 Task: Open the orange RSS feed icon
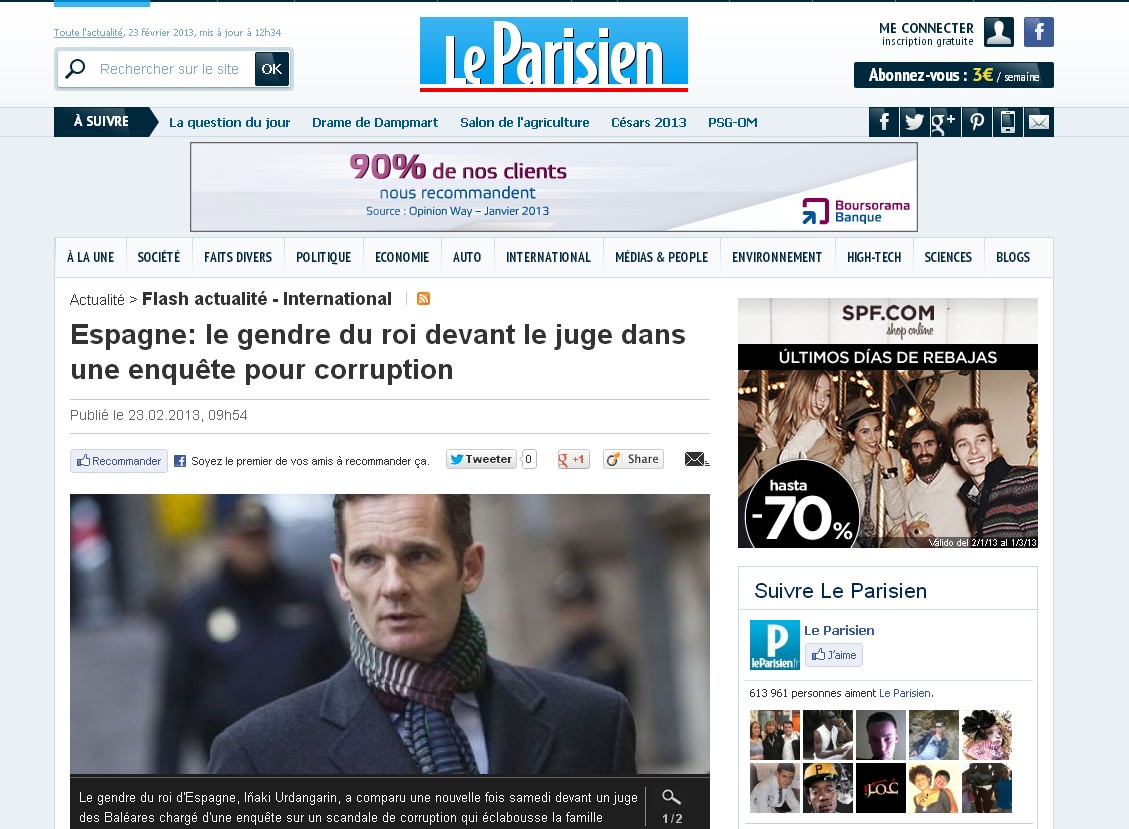tap(423, 298)
